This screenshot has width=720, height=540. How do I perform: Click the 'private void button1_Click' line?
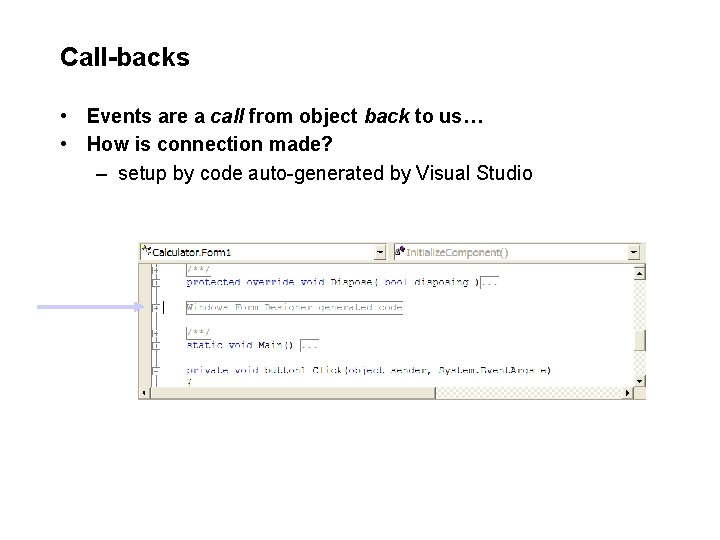click(x=368, y=370)
